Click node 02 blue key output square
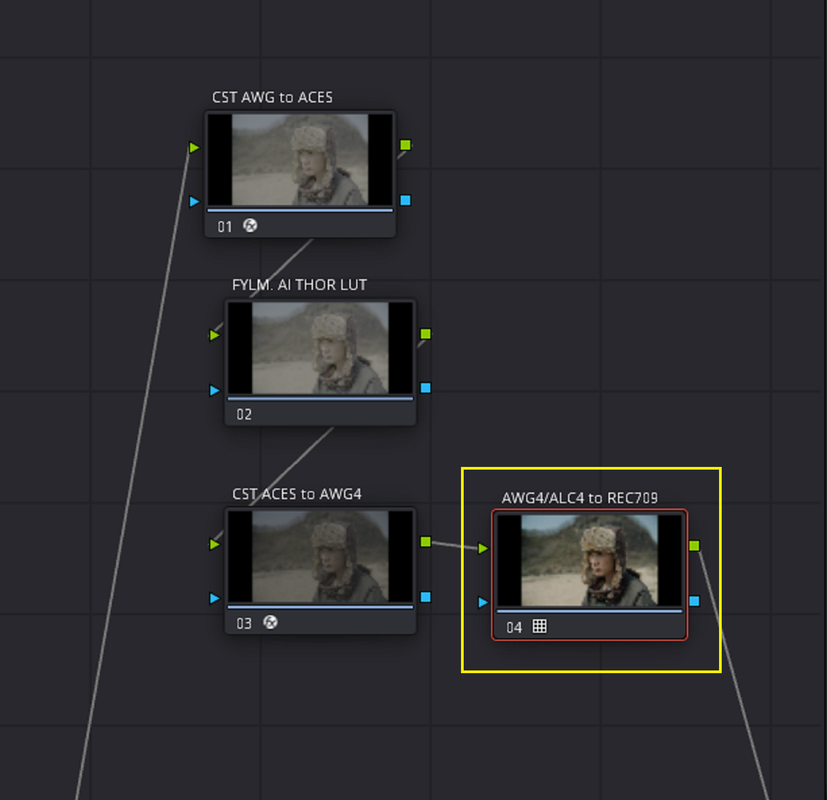 click(x=426, y=388)
